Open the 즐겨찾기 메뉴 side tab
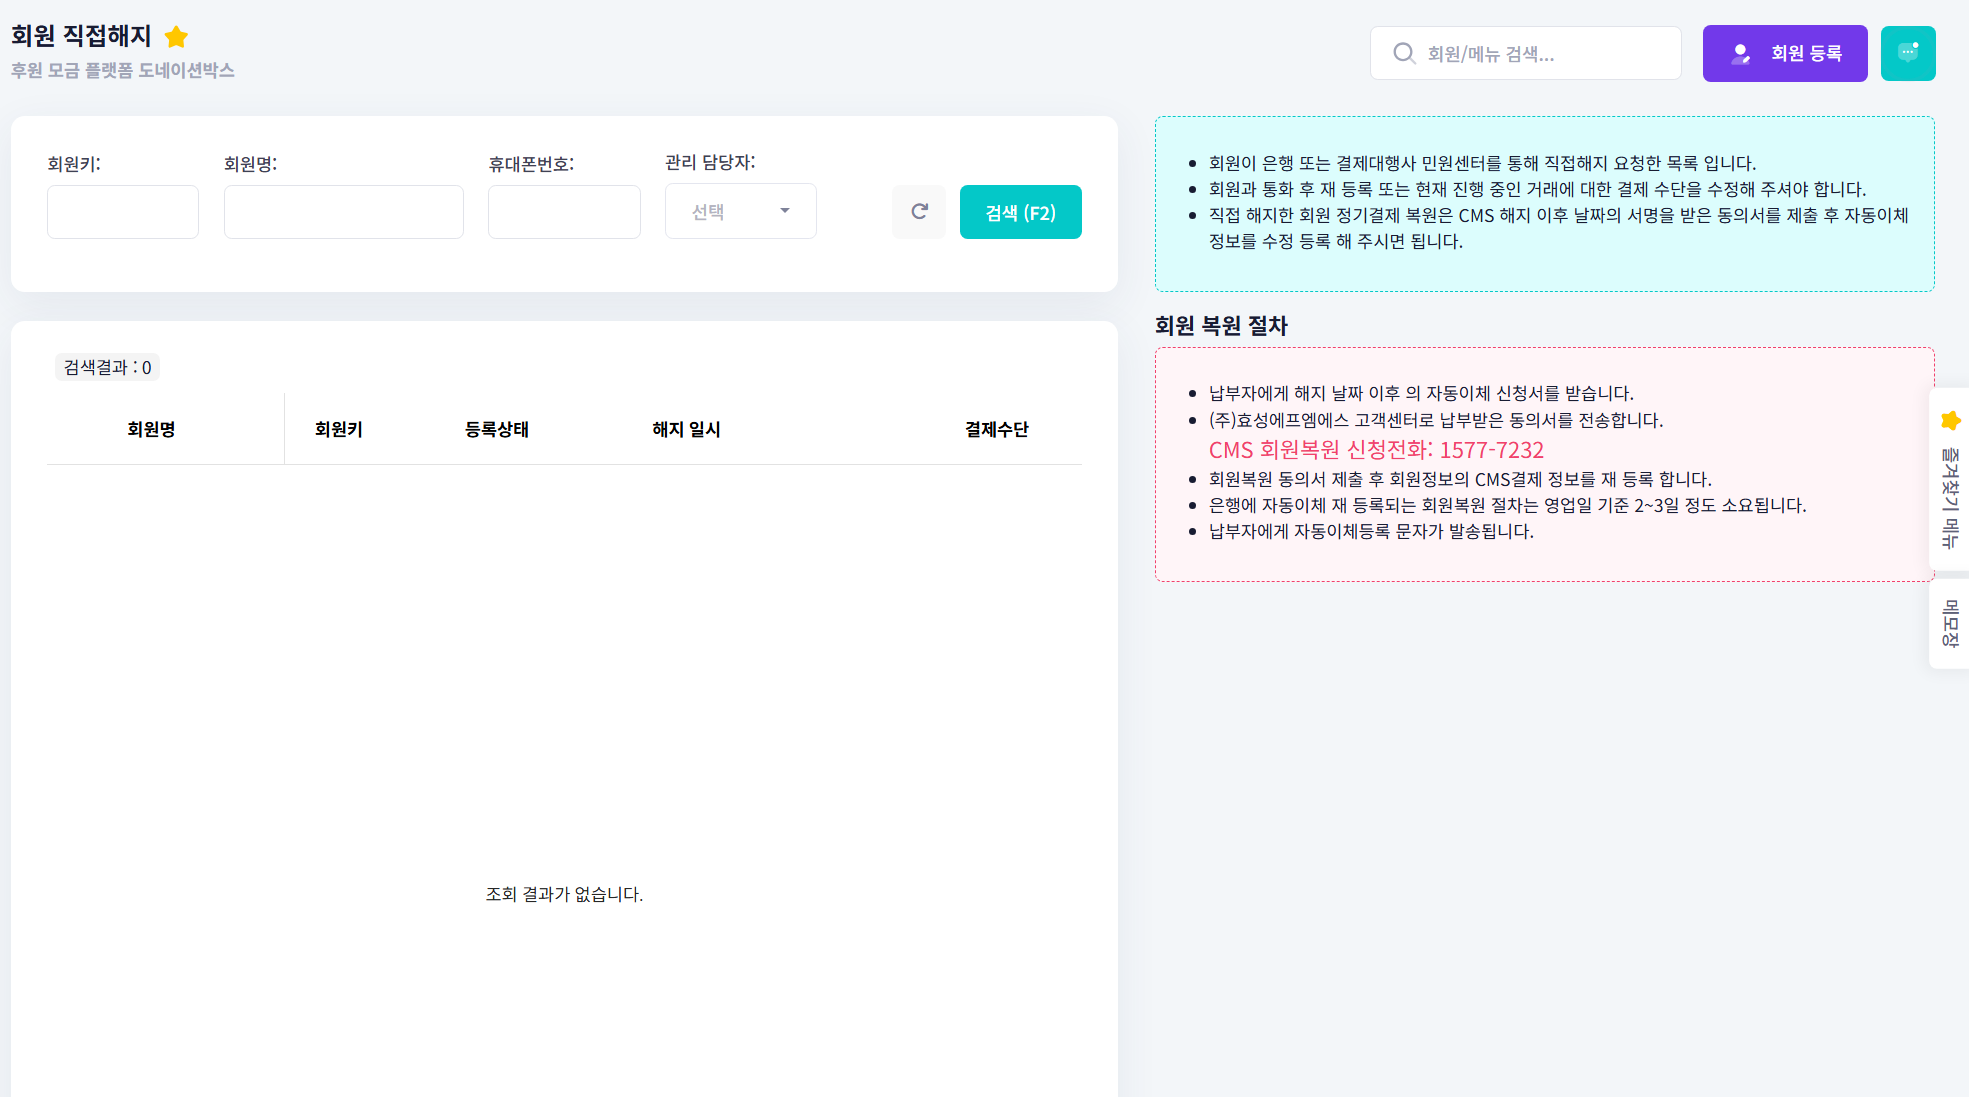Image resolution: width=1969 pixels, height=1097 pixels. tap(1949, 480)
